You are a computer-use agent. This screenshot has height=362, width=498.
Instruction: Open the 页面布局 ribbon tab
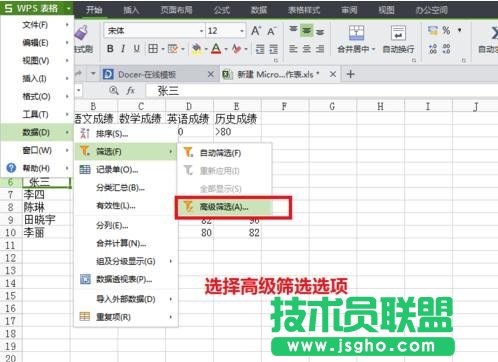click(x=176, y=10)
